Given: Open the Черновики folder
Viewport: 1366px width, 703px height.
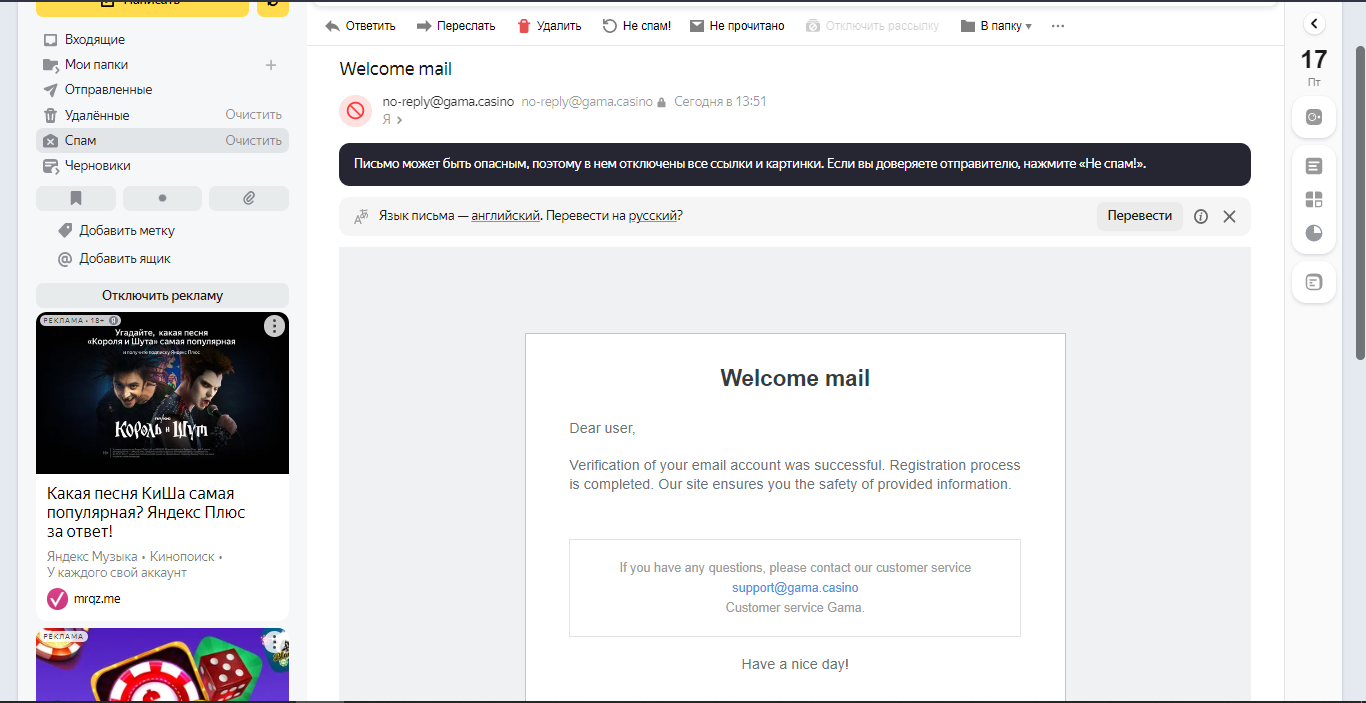Looking at the screenshot, I should (97, 166).
